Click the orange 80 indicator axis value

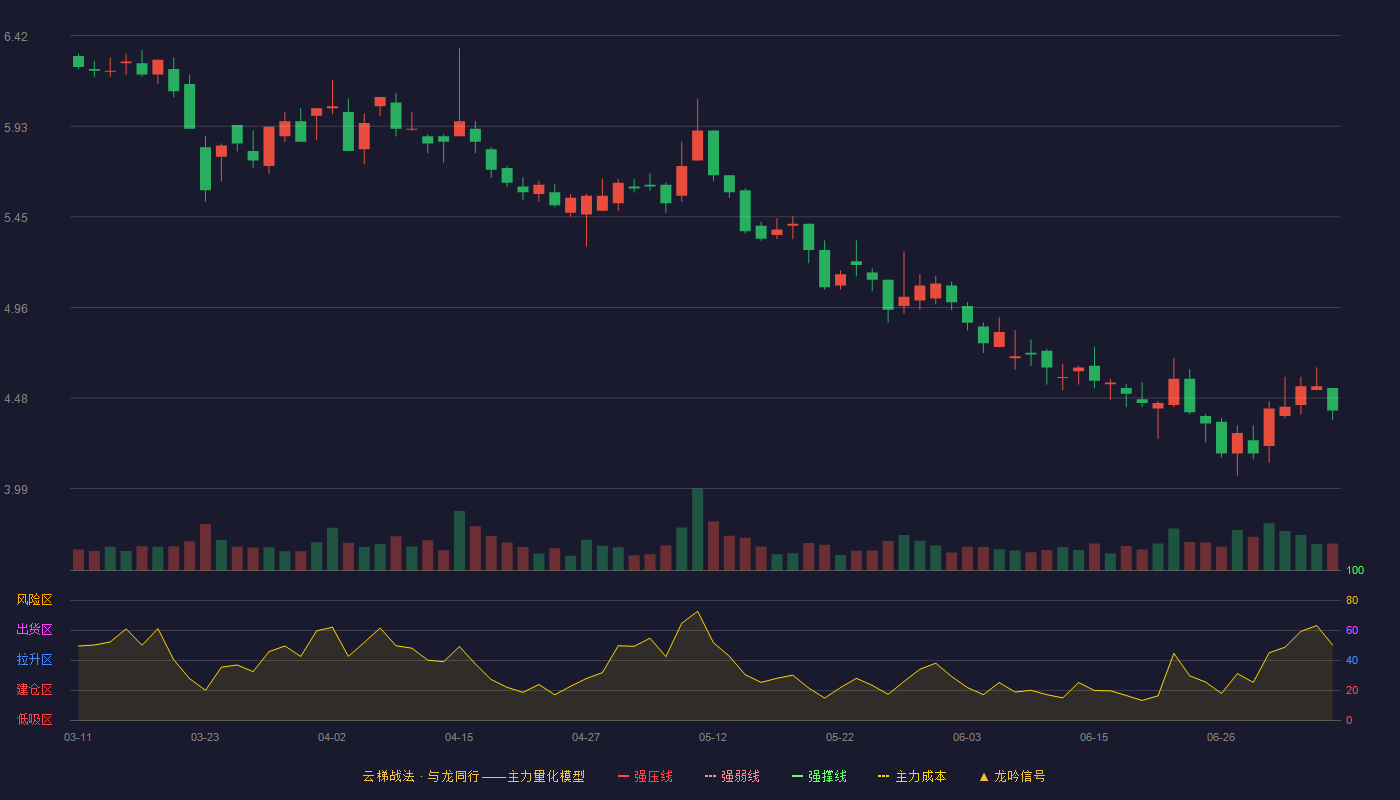click(x=1352, y=600)
